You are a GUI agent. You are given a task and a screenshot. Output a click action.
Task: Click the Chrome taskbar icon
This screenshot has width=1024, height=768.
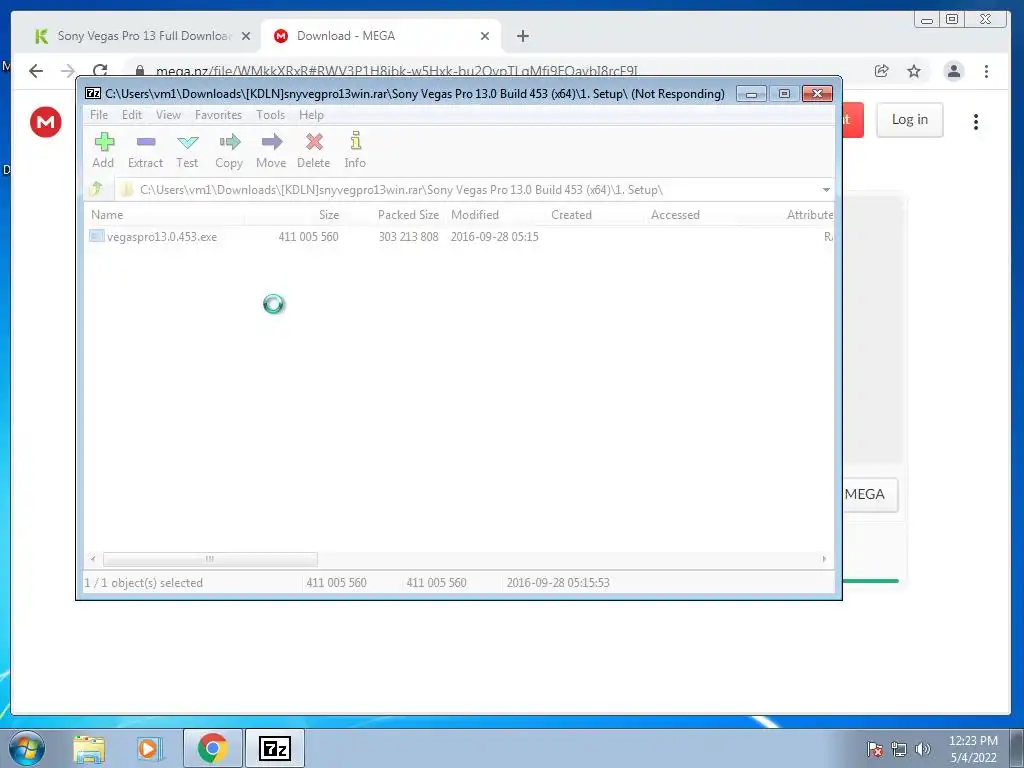click(x=212, y=748)
